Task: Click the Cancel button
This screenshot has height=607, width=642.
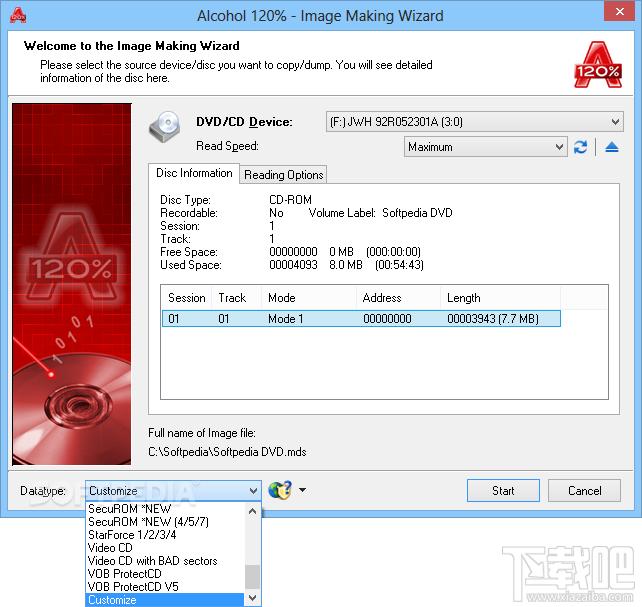Action: pyautogui.click(x=584, y=490)
